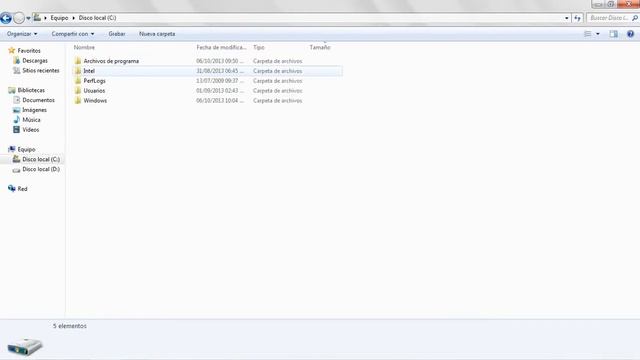The image size is (640, 360).
Task: Select the Usuarios folder name
Action: click(x=94, y=91)
